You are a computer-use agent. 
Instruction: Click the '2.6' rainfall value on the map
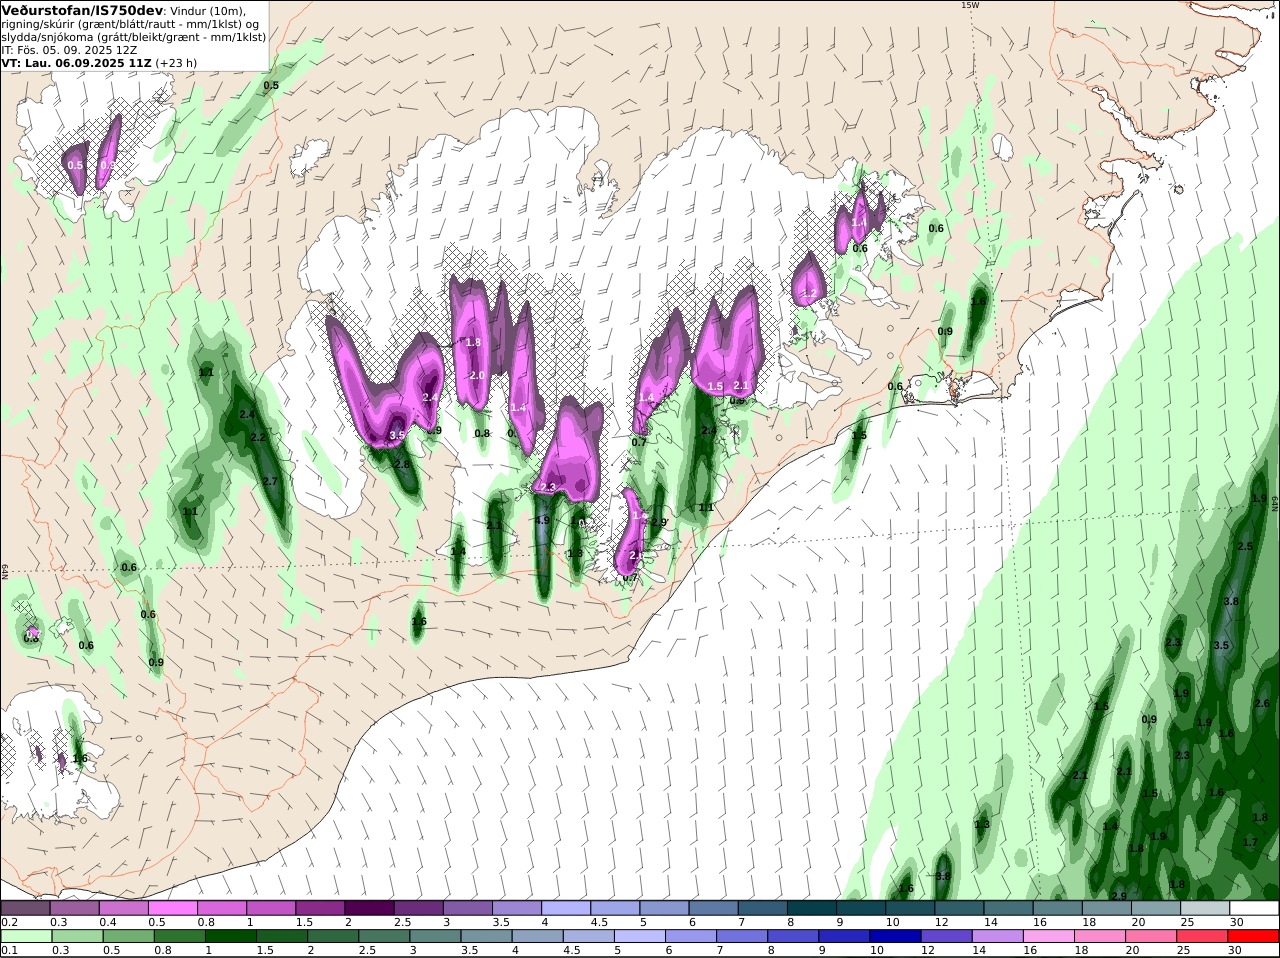(1262, 704)
